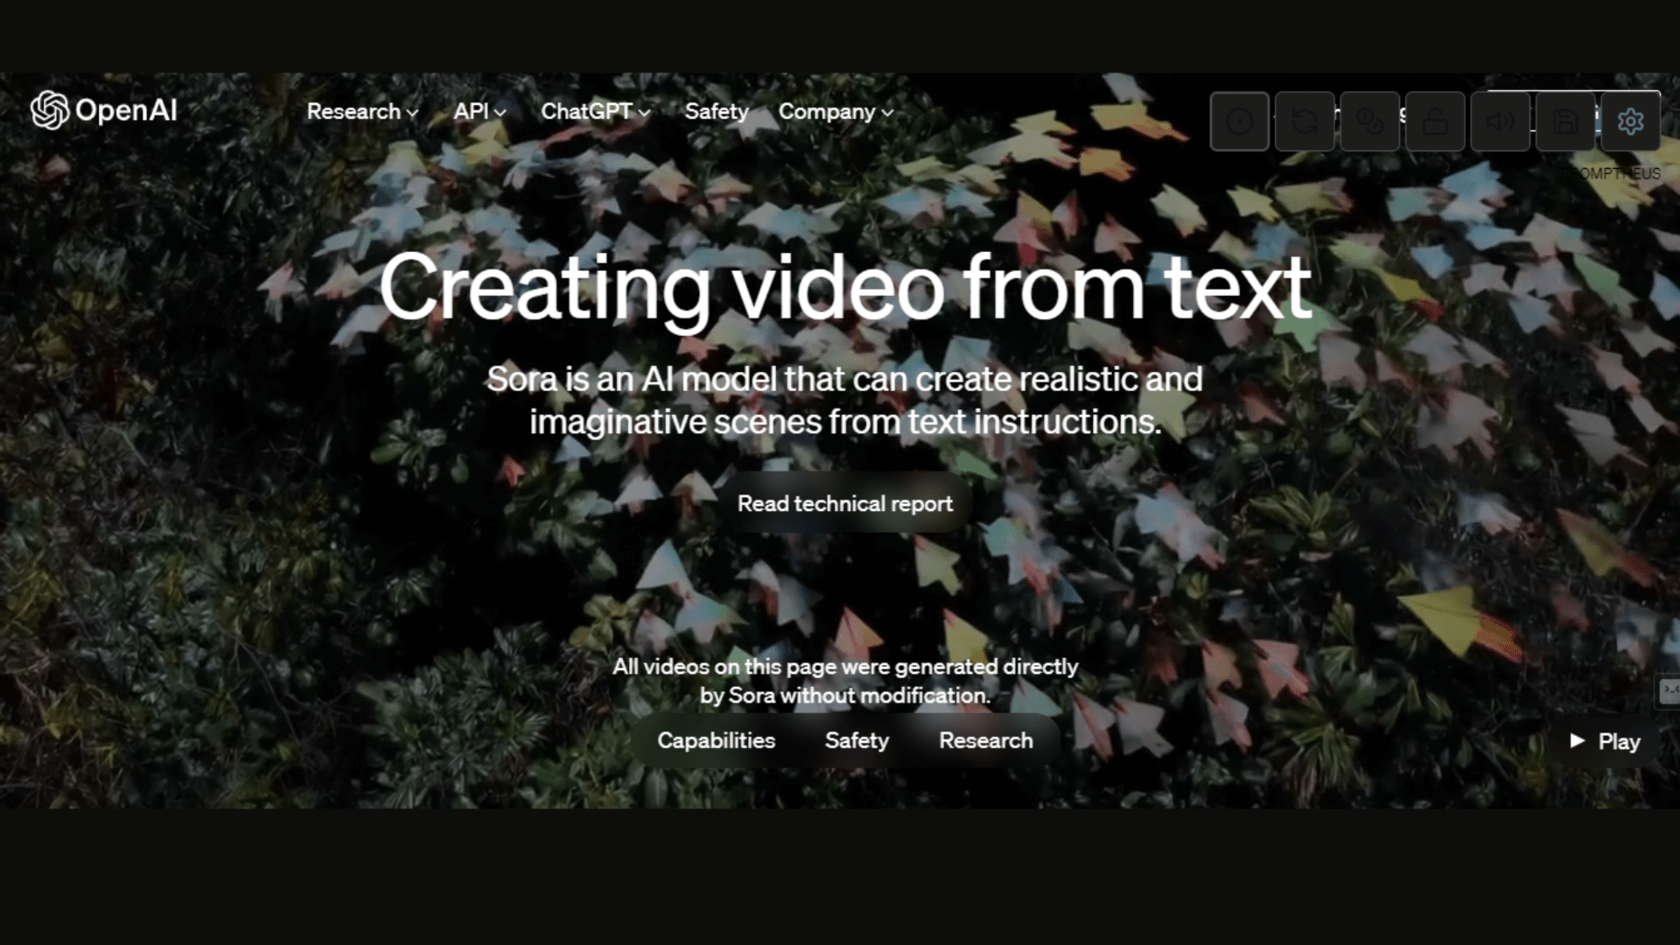Click the Read technical report button
The image size is (1680, 945).
click(845, 503)
